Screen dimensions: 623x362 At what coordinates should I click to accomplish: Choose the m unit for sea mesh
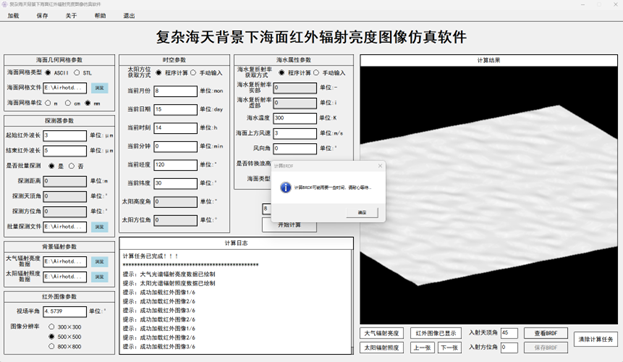[48, 103]
